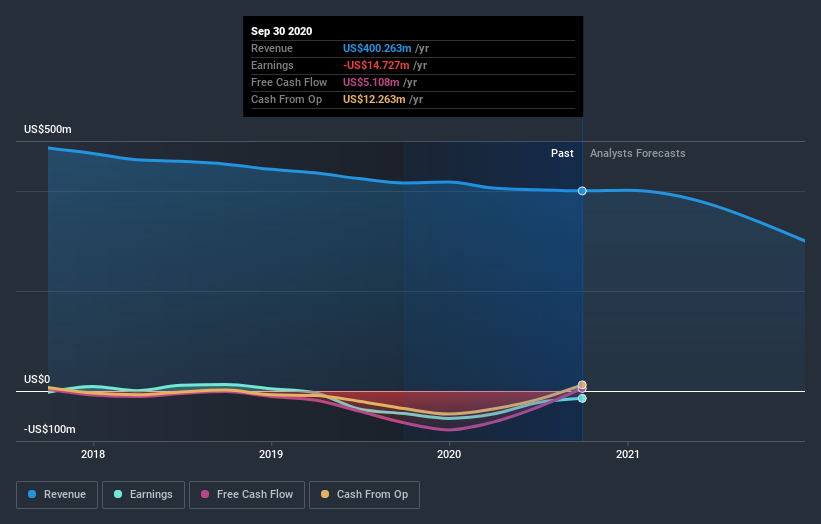Toggle the Earnings series legend button
This screenshot has width=821, height=524.
(143, 495)
